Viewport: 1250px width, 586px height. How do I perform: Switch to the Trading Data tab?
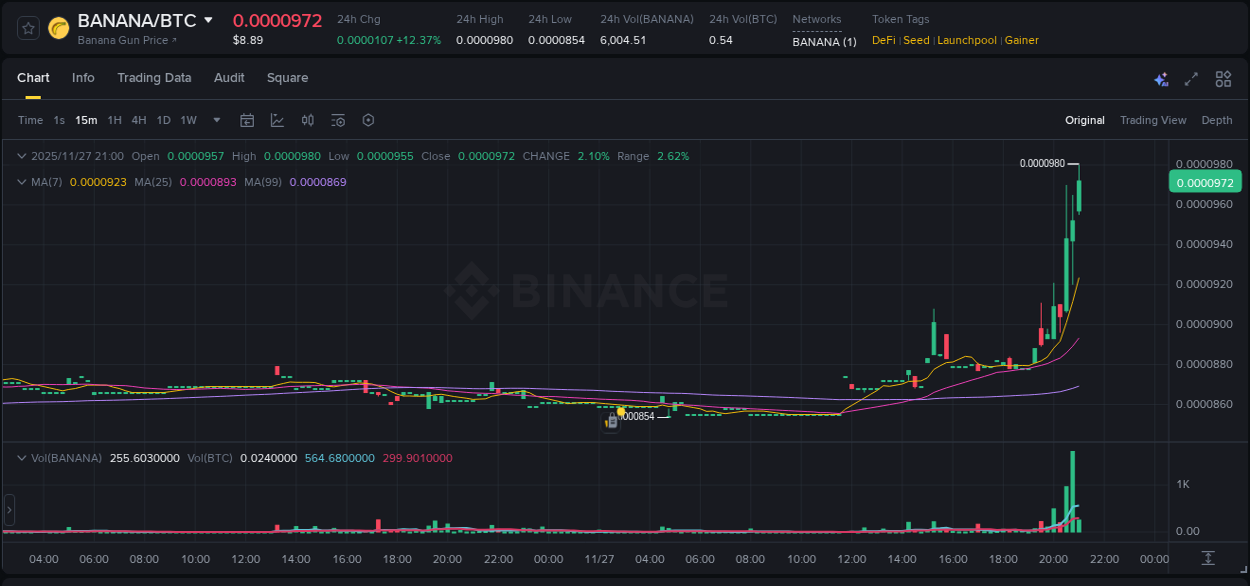pos(154,77)
